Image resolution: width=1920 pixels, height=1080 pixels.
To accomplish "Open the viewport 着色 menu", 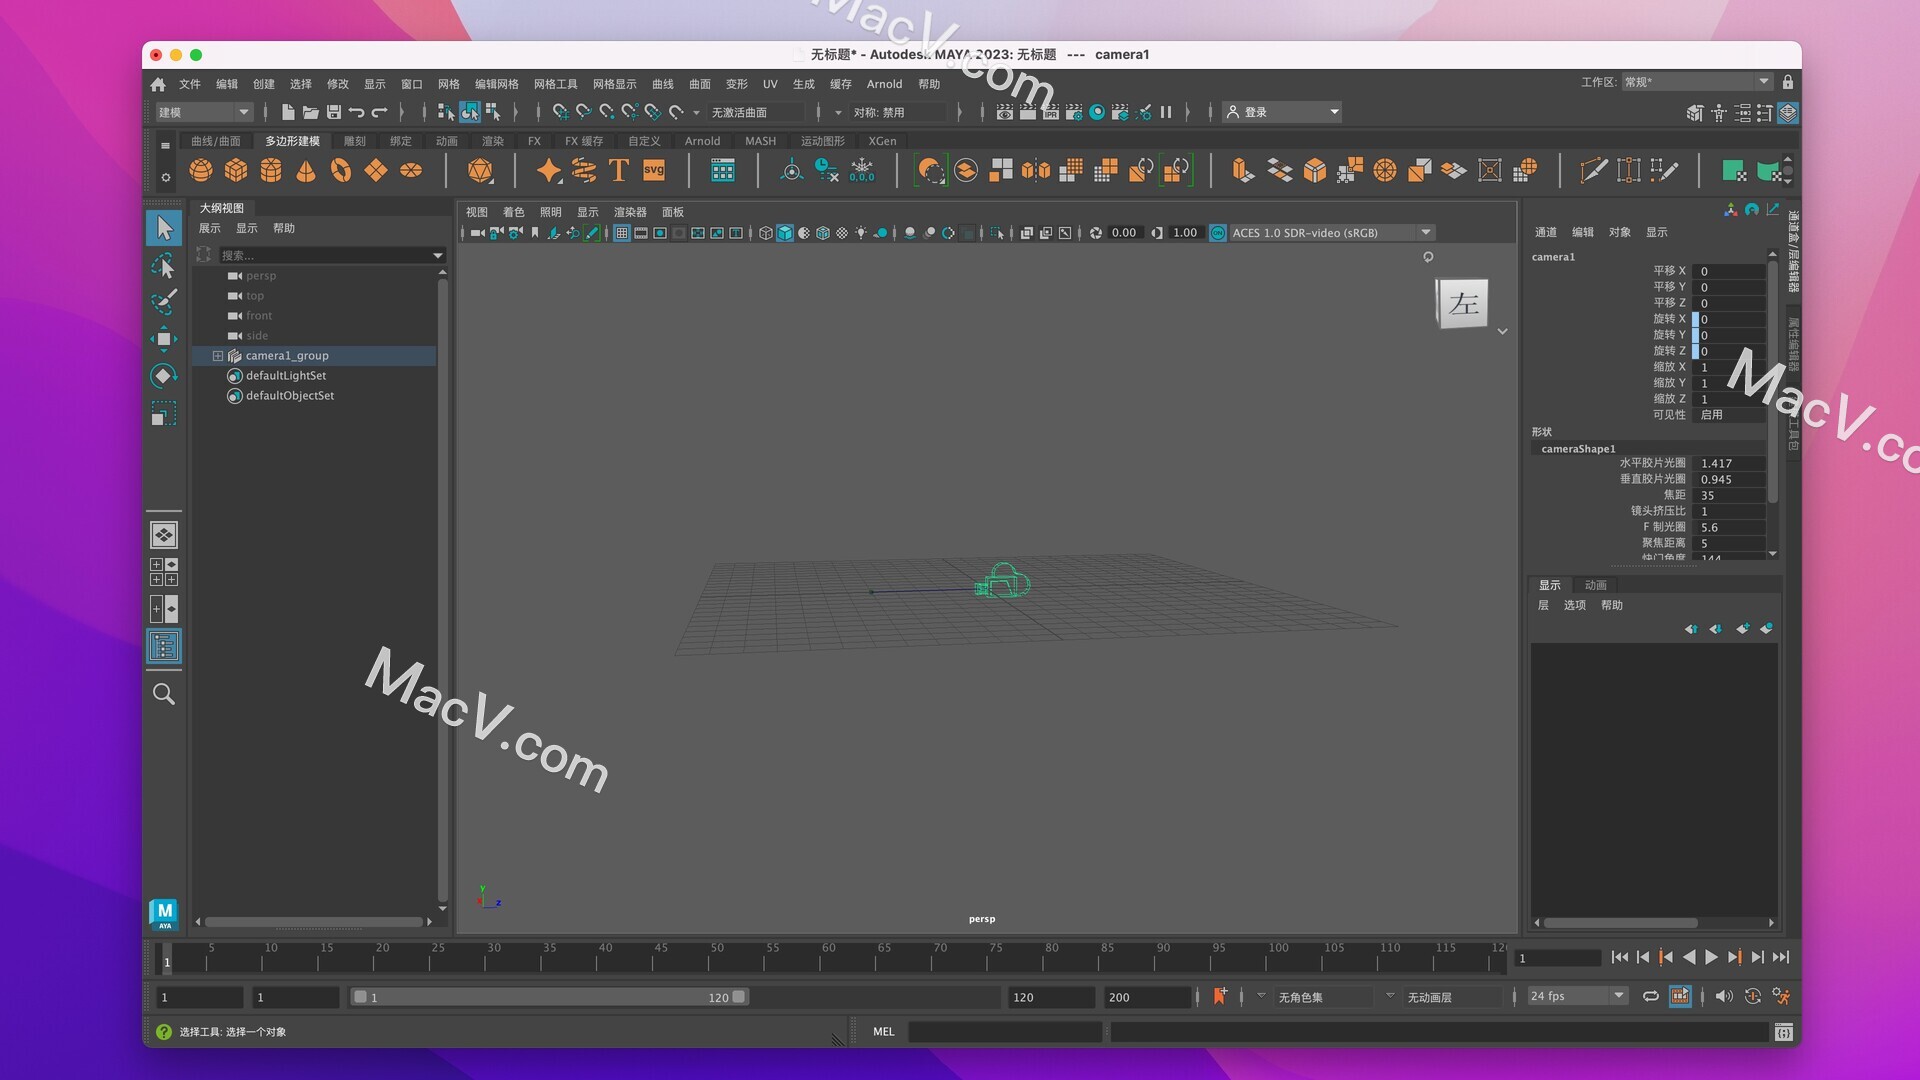I will pyautogui.click(x=513, y=212).
